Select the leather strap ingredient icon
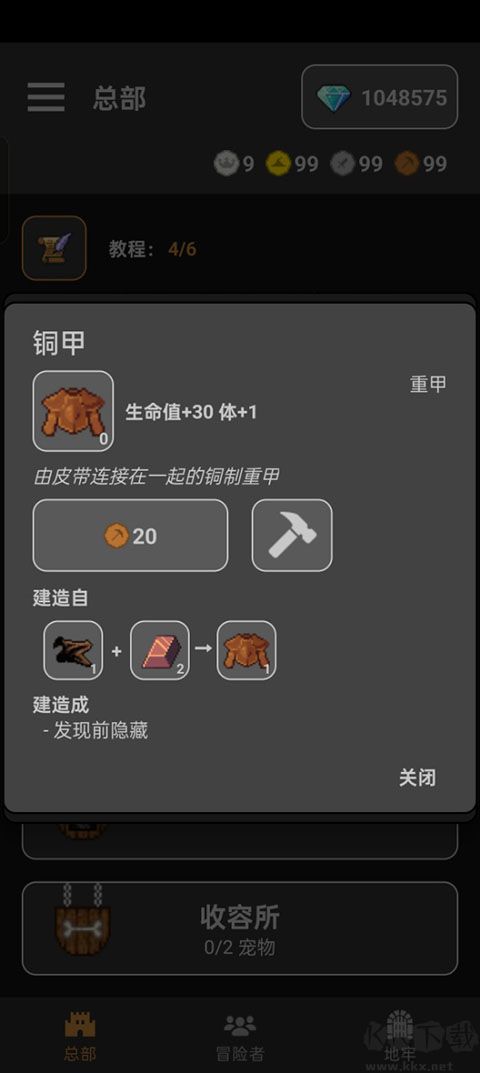Image resolution: width=480 pixels, height=1073 pixels. coord(73,650)
